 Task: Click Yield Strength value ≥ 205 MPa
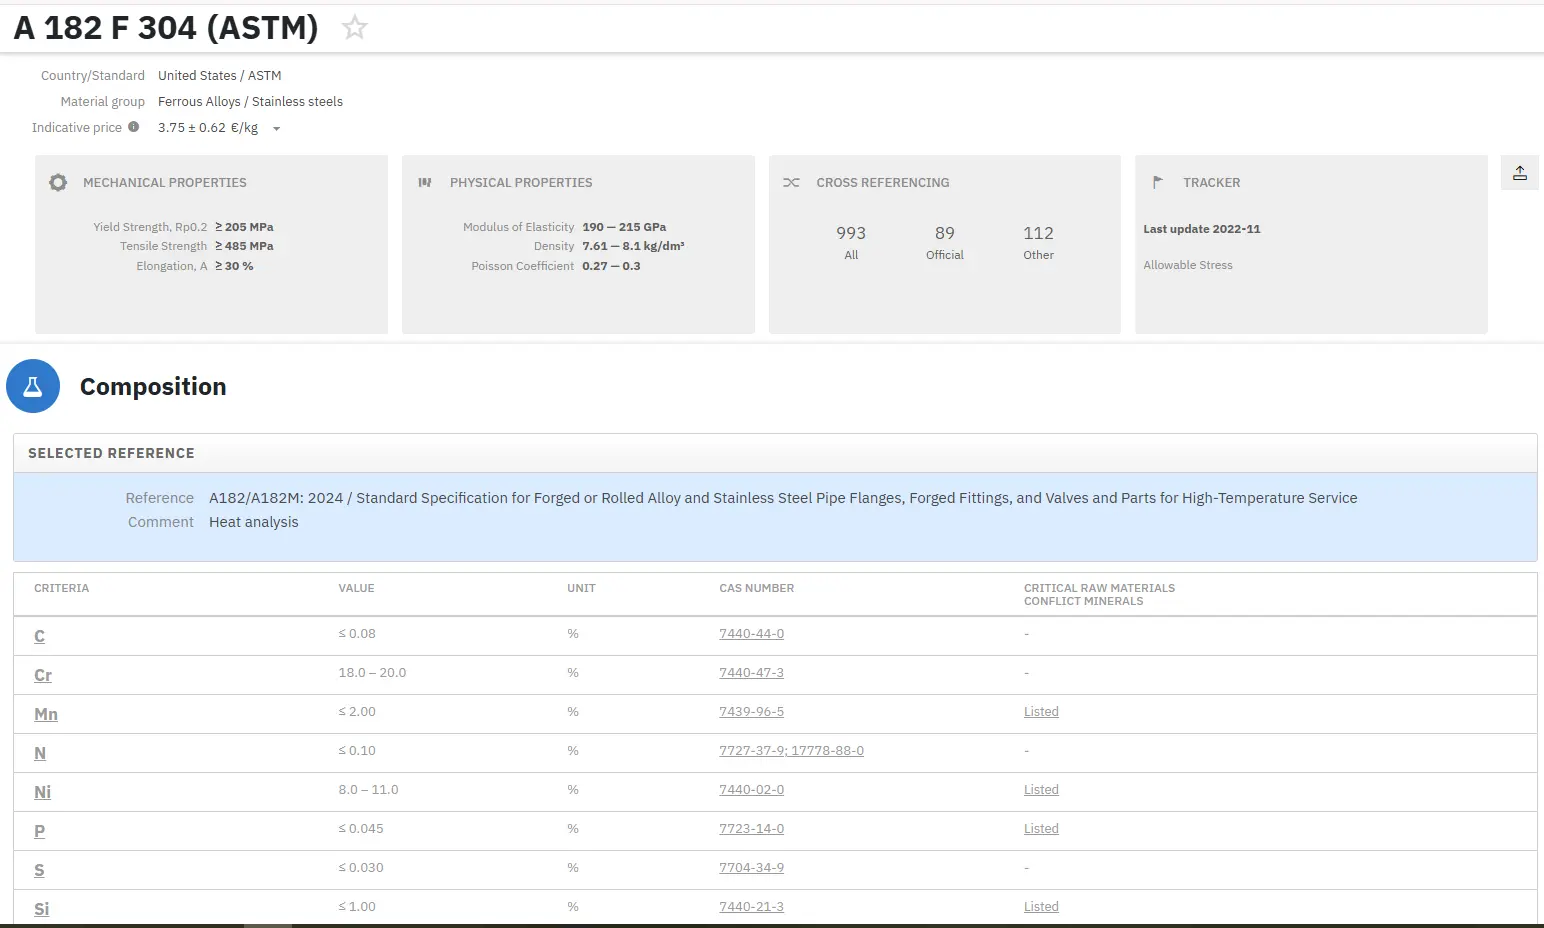(x=244, y=227)
